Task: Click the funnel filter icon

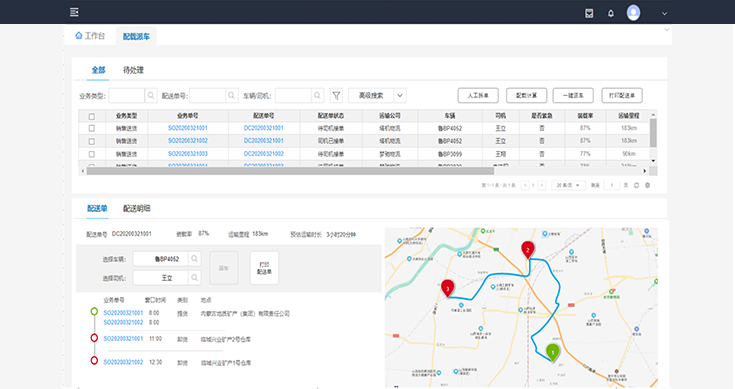Action: pos(336,96)
